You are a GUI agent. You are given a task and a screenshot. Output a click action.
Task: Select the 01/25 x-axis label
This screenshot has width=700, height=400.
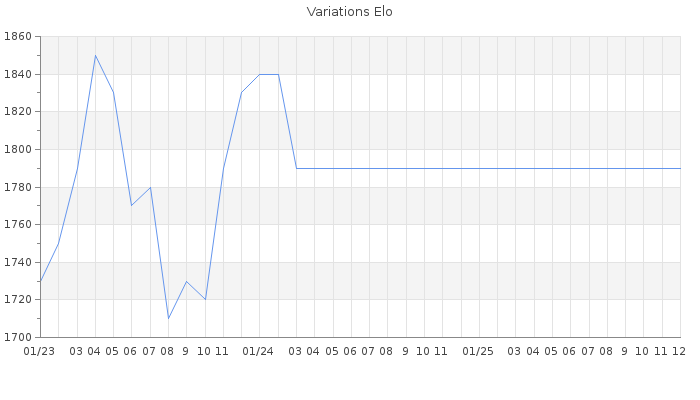click(x=478, y=351)
